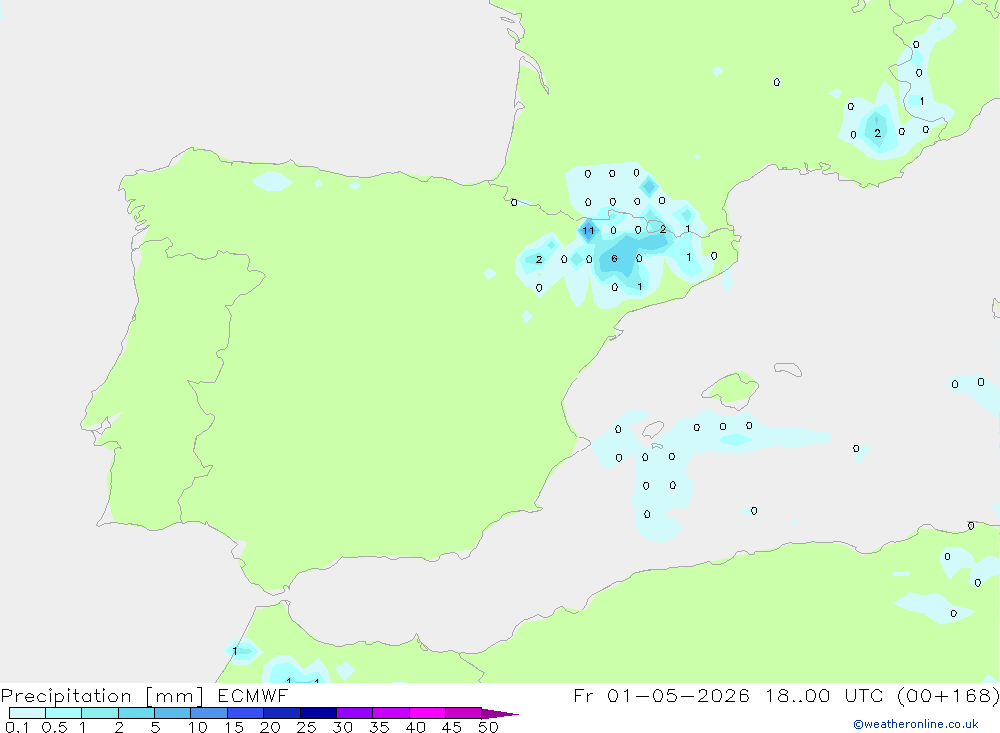This screenshot has width=1000, height=733.
Task: Click the '15' legend label
Action: click(234, 727)
